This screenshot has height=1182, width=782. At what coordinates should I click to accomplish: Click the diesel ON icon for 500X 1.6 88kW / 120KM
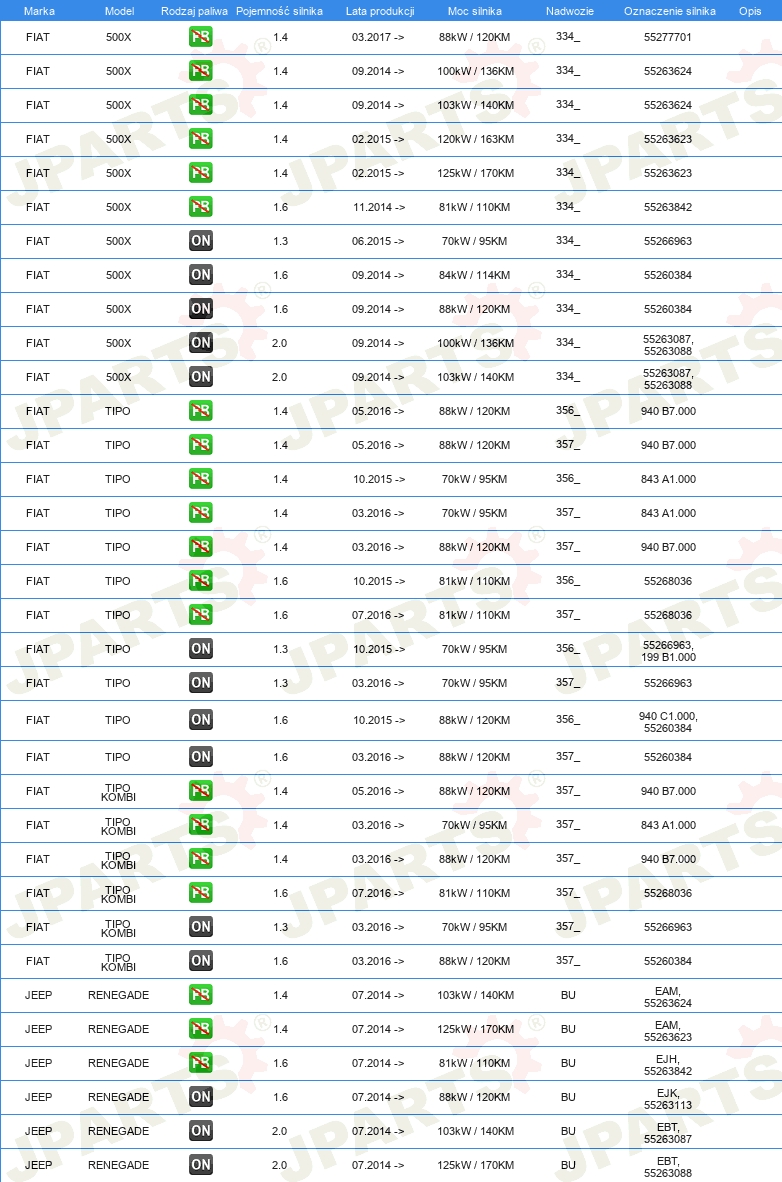[201, 308]
